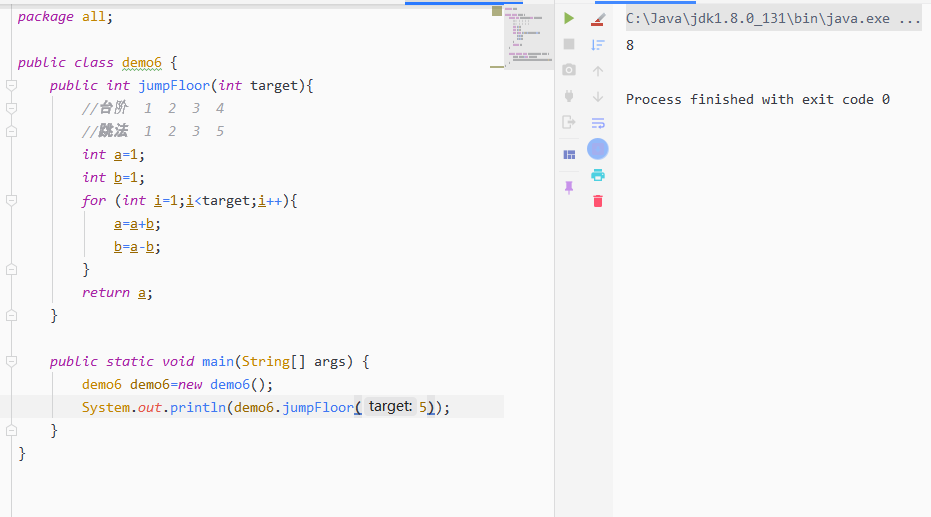Click the code minimap thumbnail preview
This screenshot has height=517, width=931.
click(x=528, y=37)
